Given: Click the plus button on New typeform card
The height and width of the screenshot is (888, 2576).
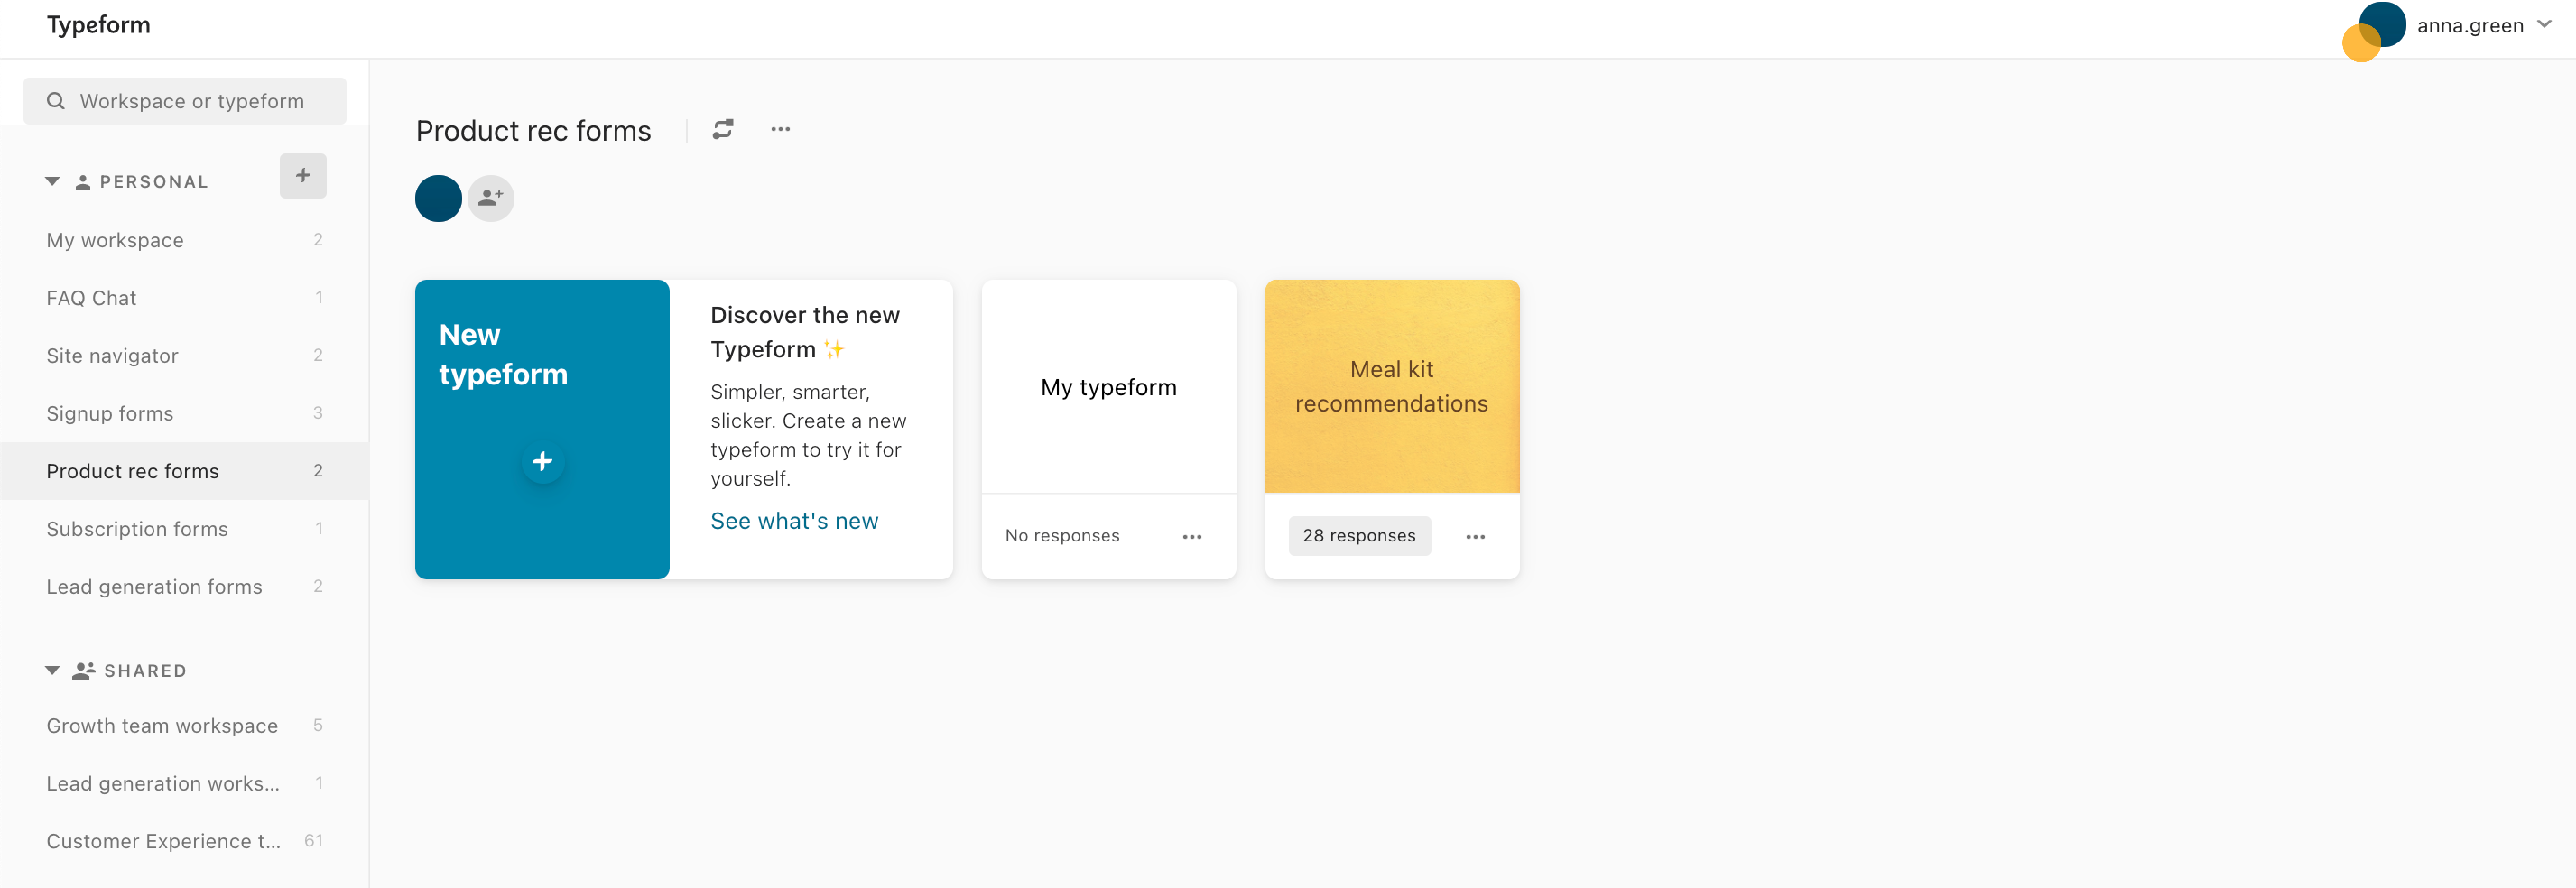Looking at the screenshot, I should pos(542,461).
